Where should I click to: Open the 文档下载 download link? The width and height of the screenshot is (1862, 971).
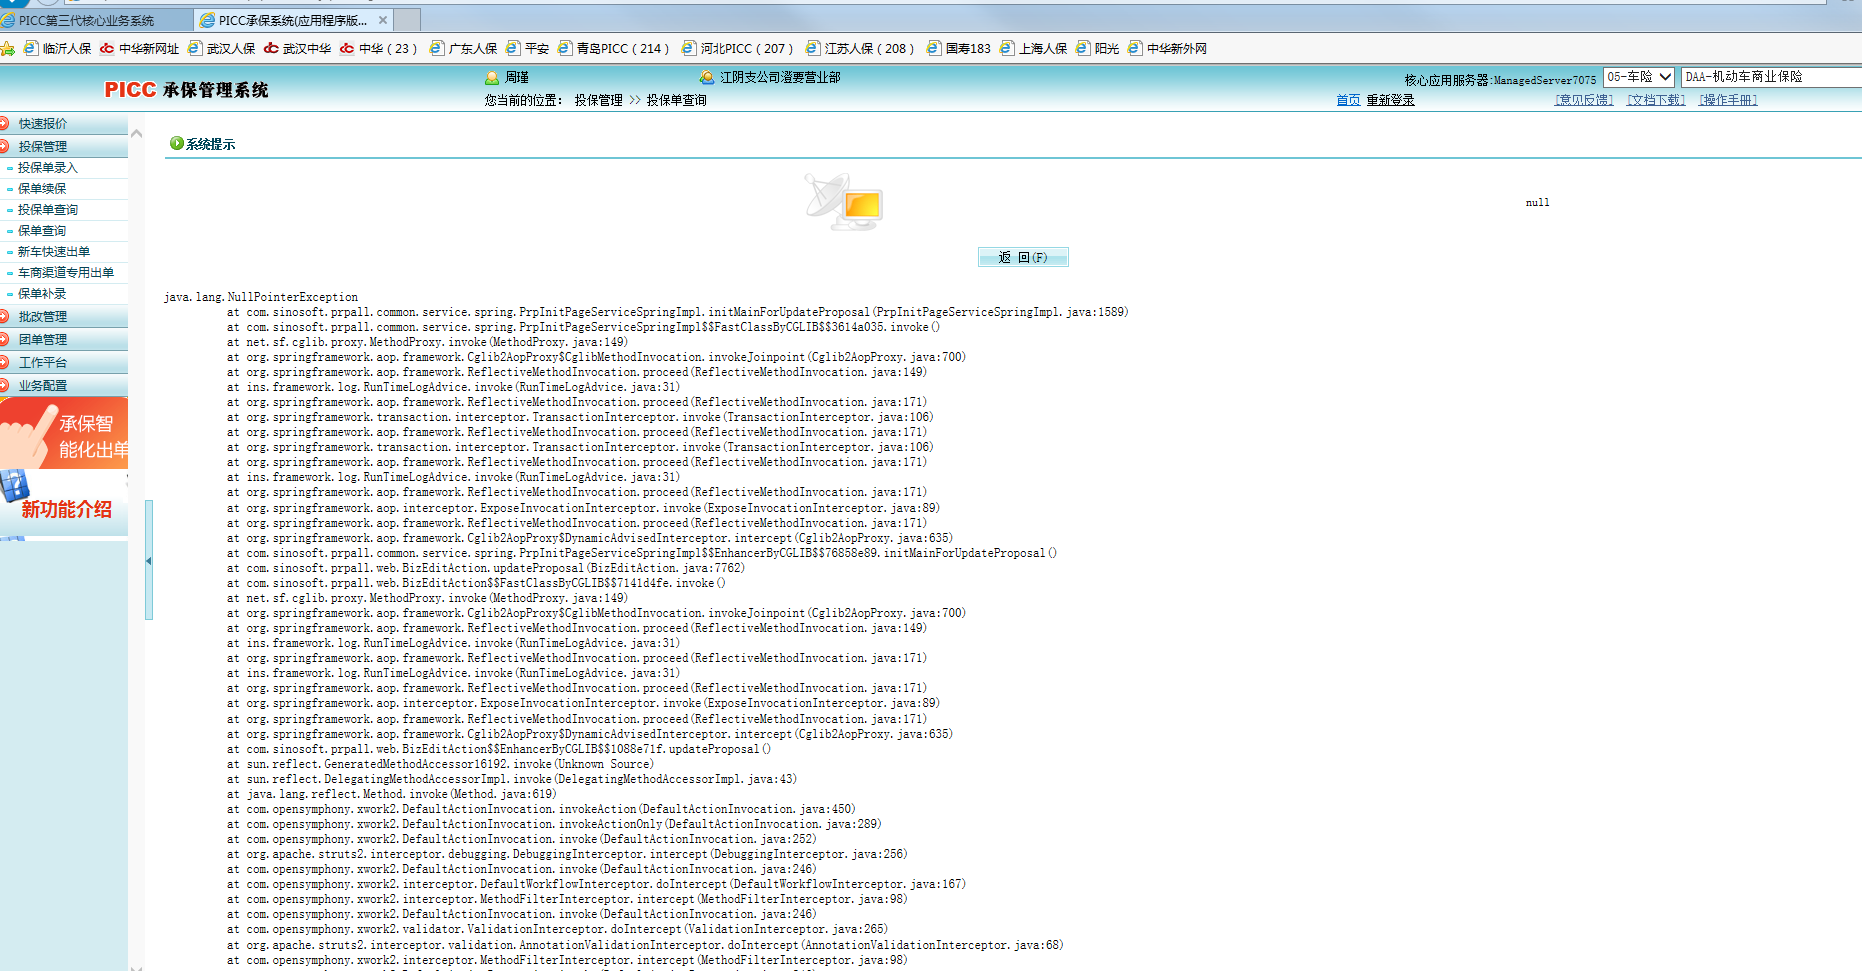tap(1656, 100)
